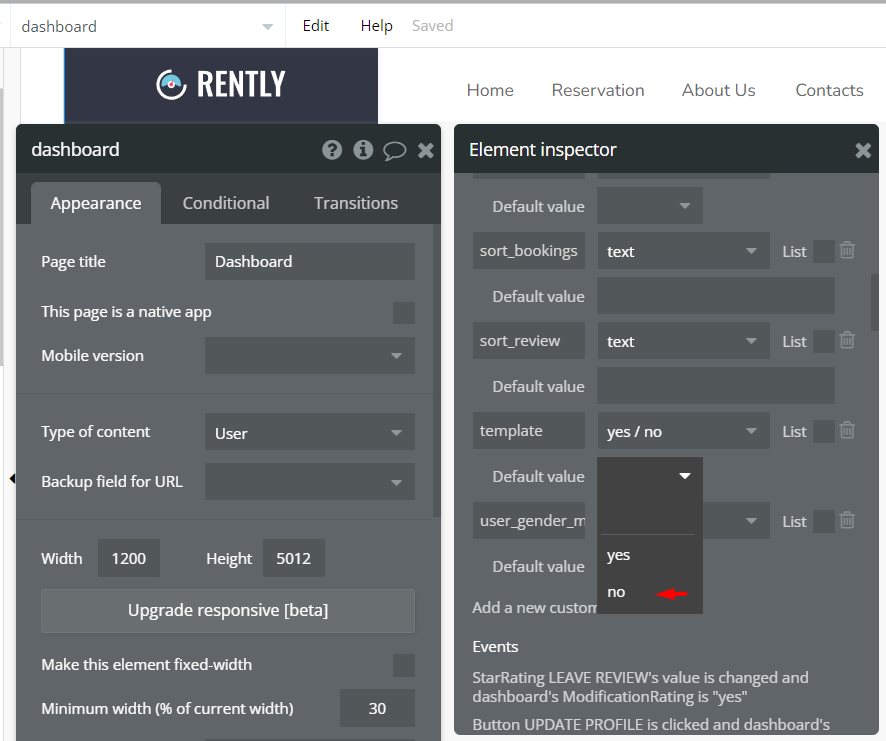This screenshot has width=886, height=741.
Task: Click the Upgrade responsive [beta] button
Action: 228,610
